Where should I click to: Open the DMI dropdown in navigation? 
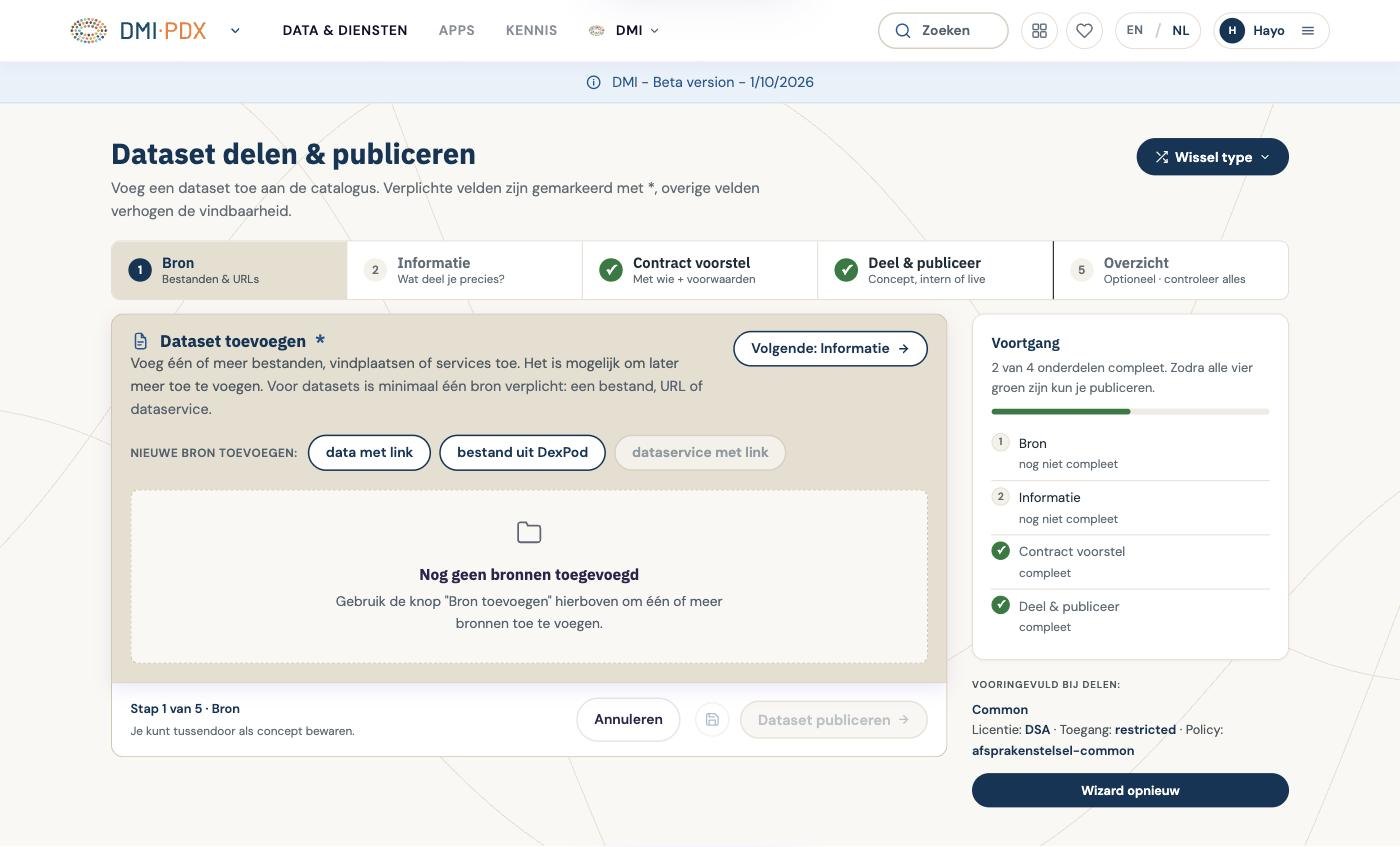(x=624, y=30)
